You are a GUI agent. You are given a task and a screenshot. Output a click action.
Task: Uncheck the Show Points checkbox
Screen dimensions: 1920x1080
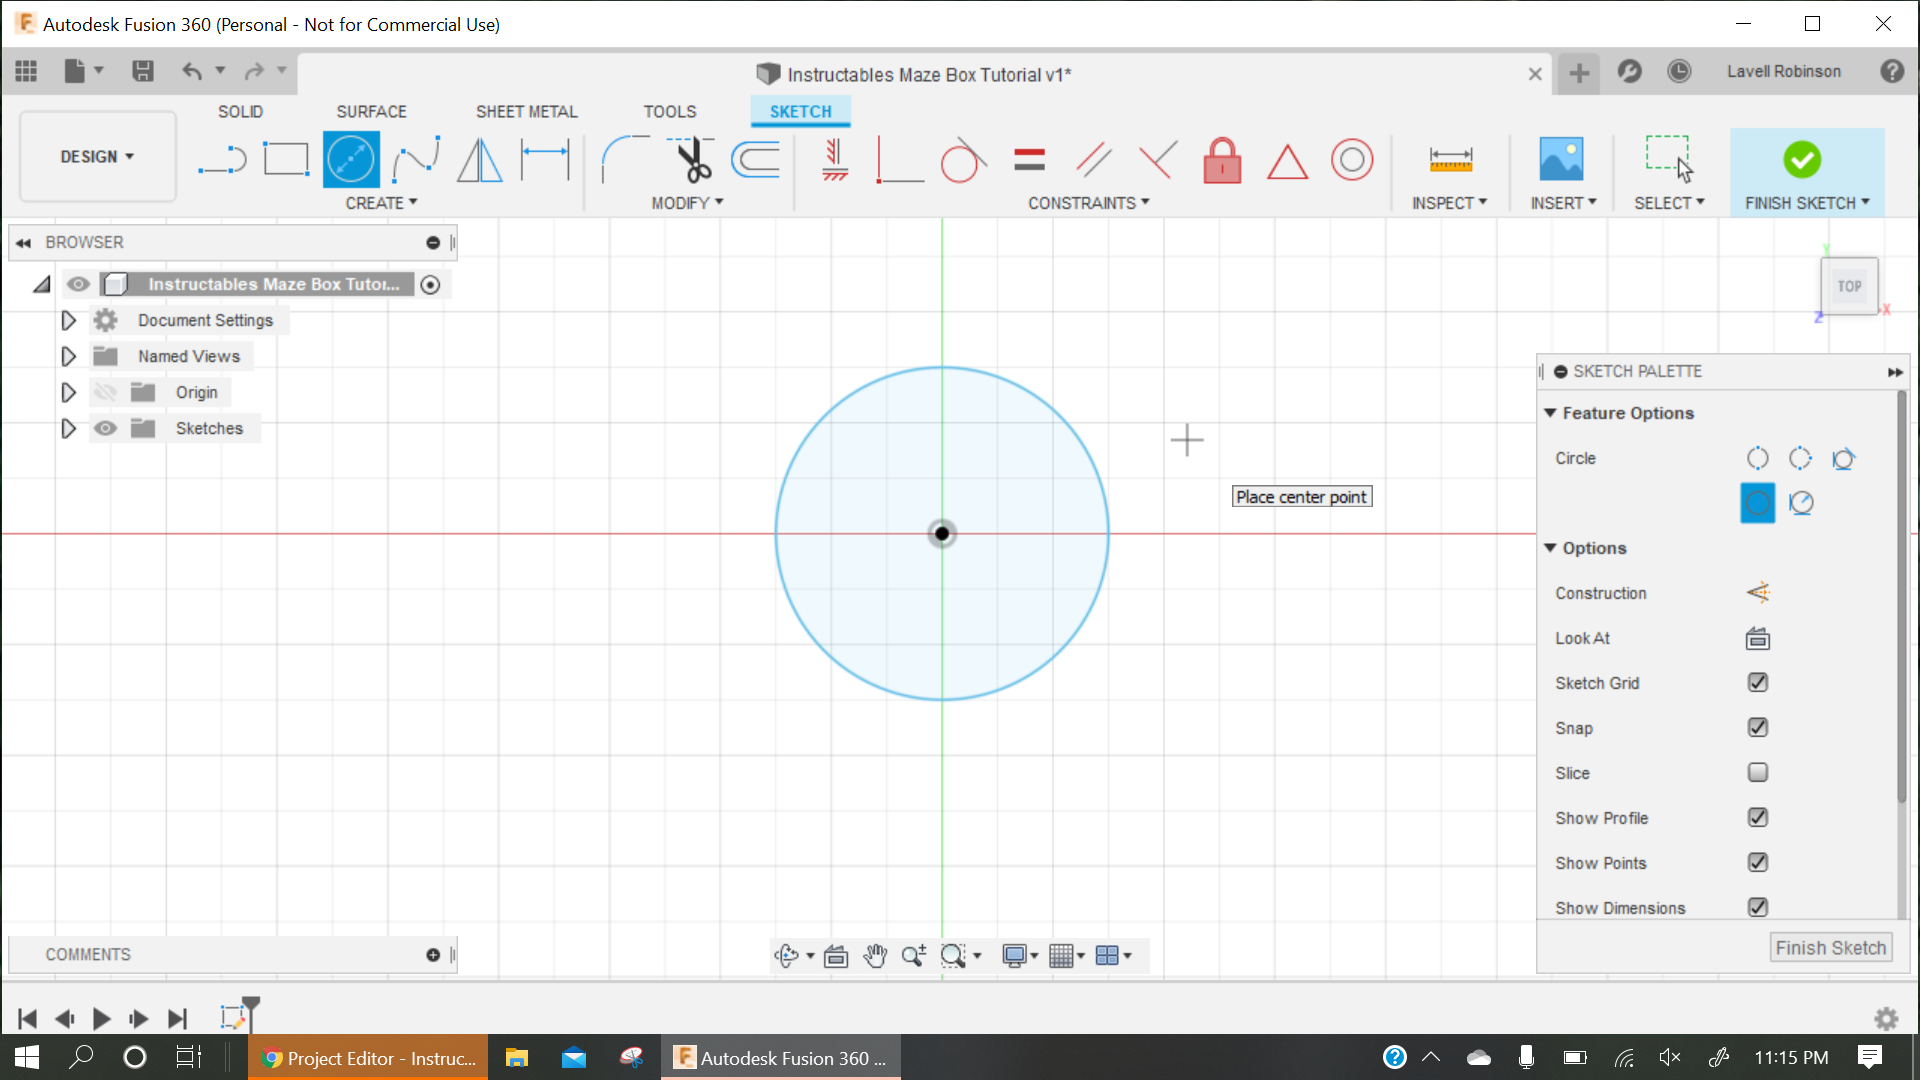1758,863
